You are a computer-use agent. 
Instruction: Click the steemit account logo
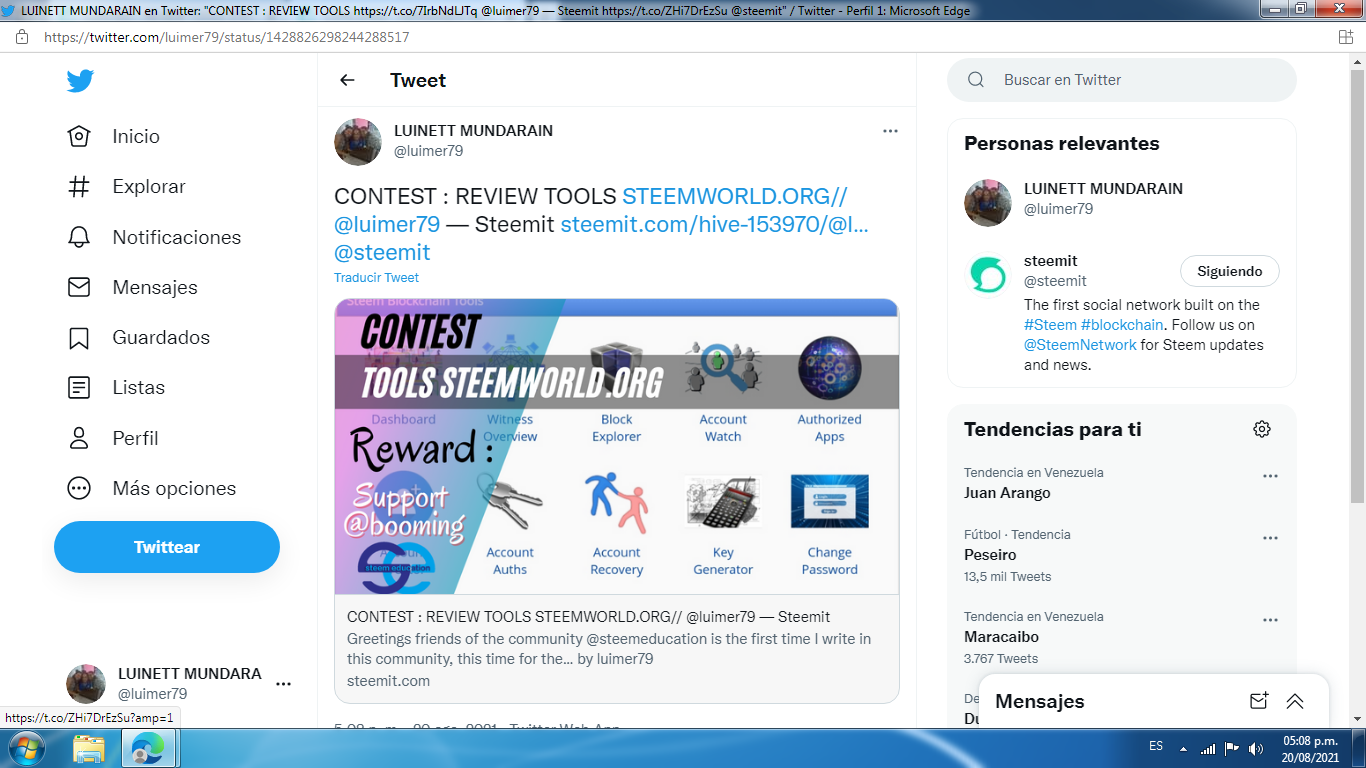pos(988,275)
